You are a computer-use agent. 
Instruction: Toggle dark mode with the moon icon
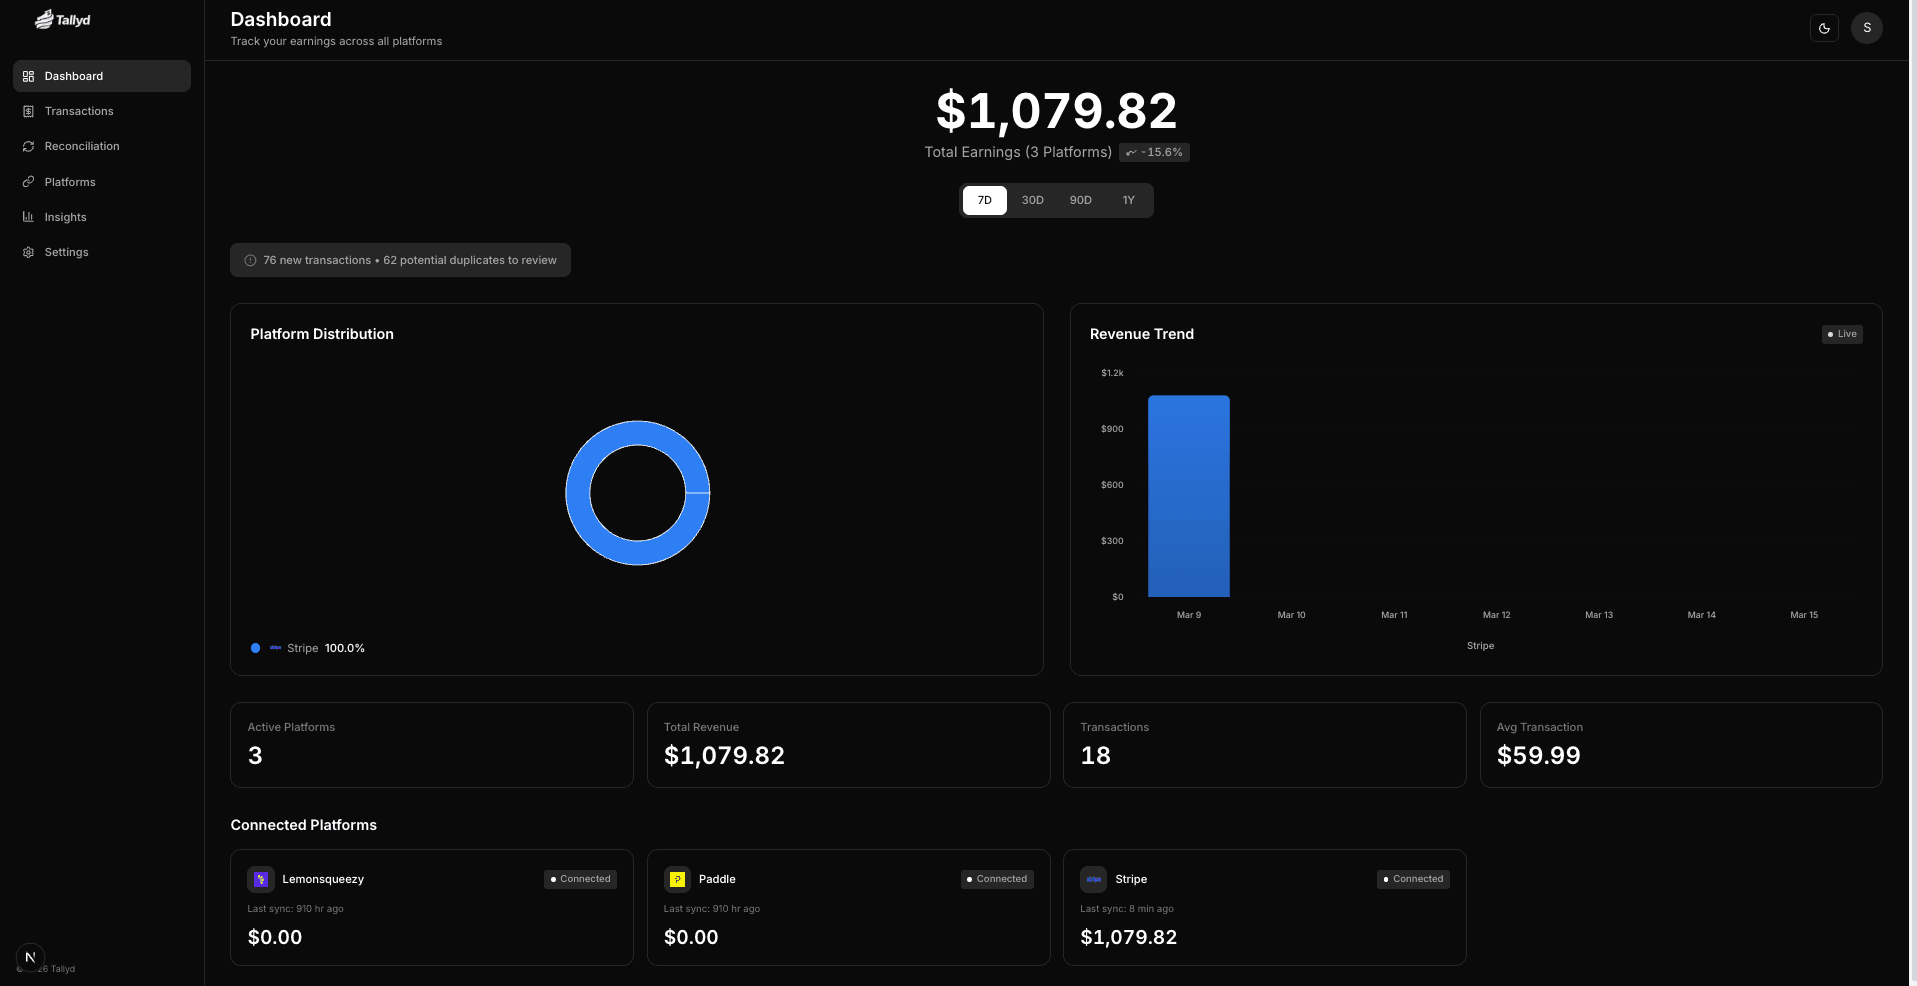(x=1824, y=28)
